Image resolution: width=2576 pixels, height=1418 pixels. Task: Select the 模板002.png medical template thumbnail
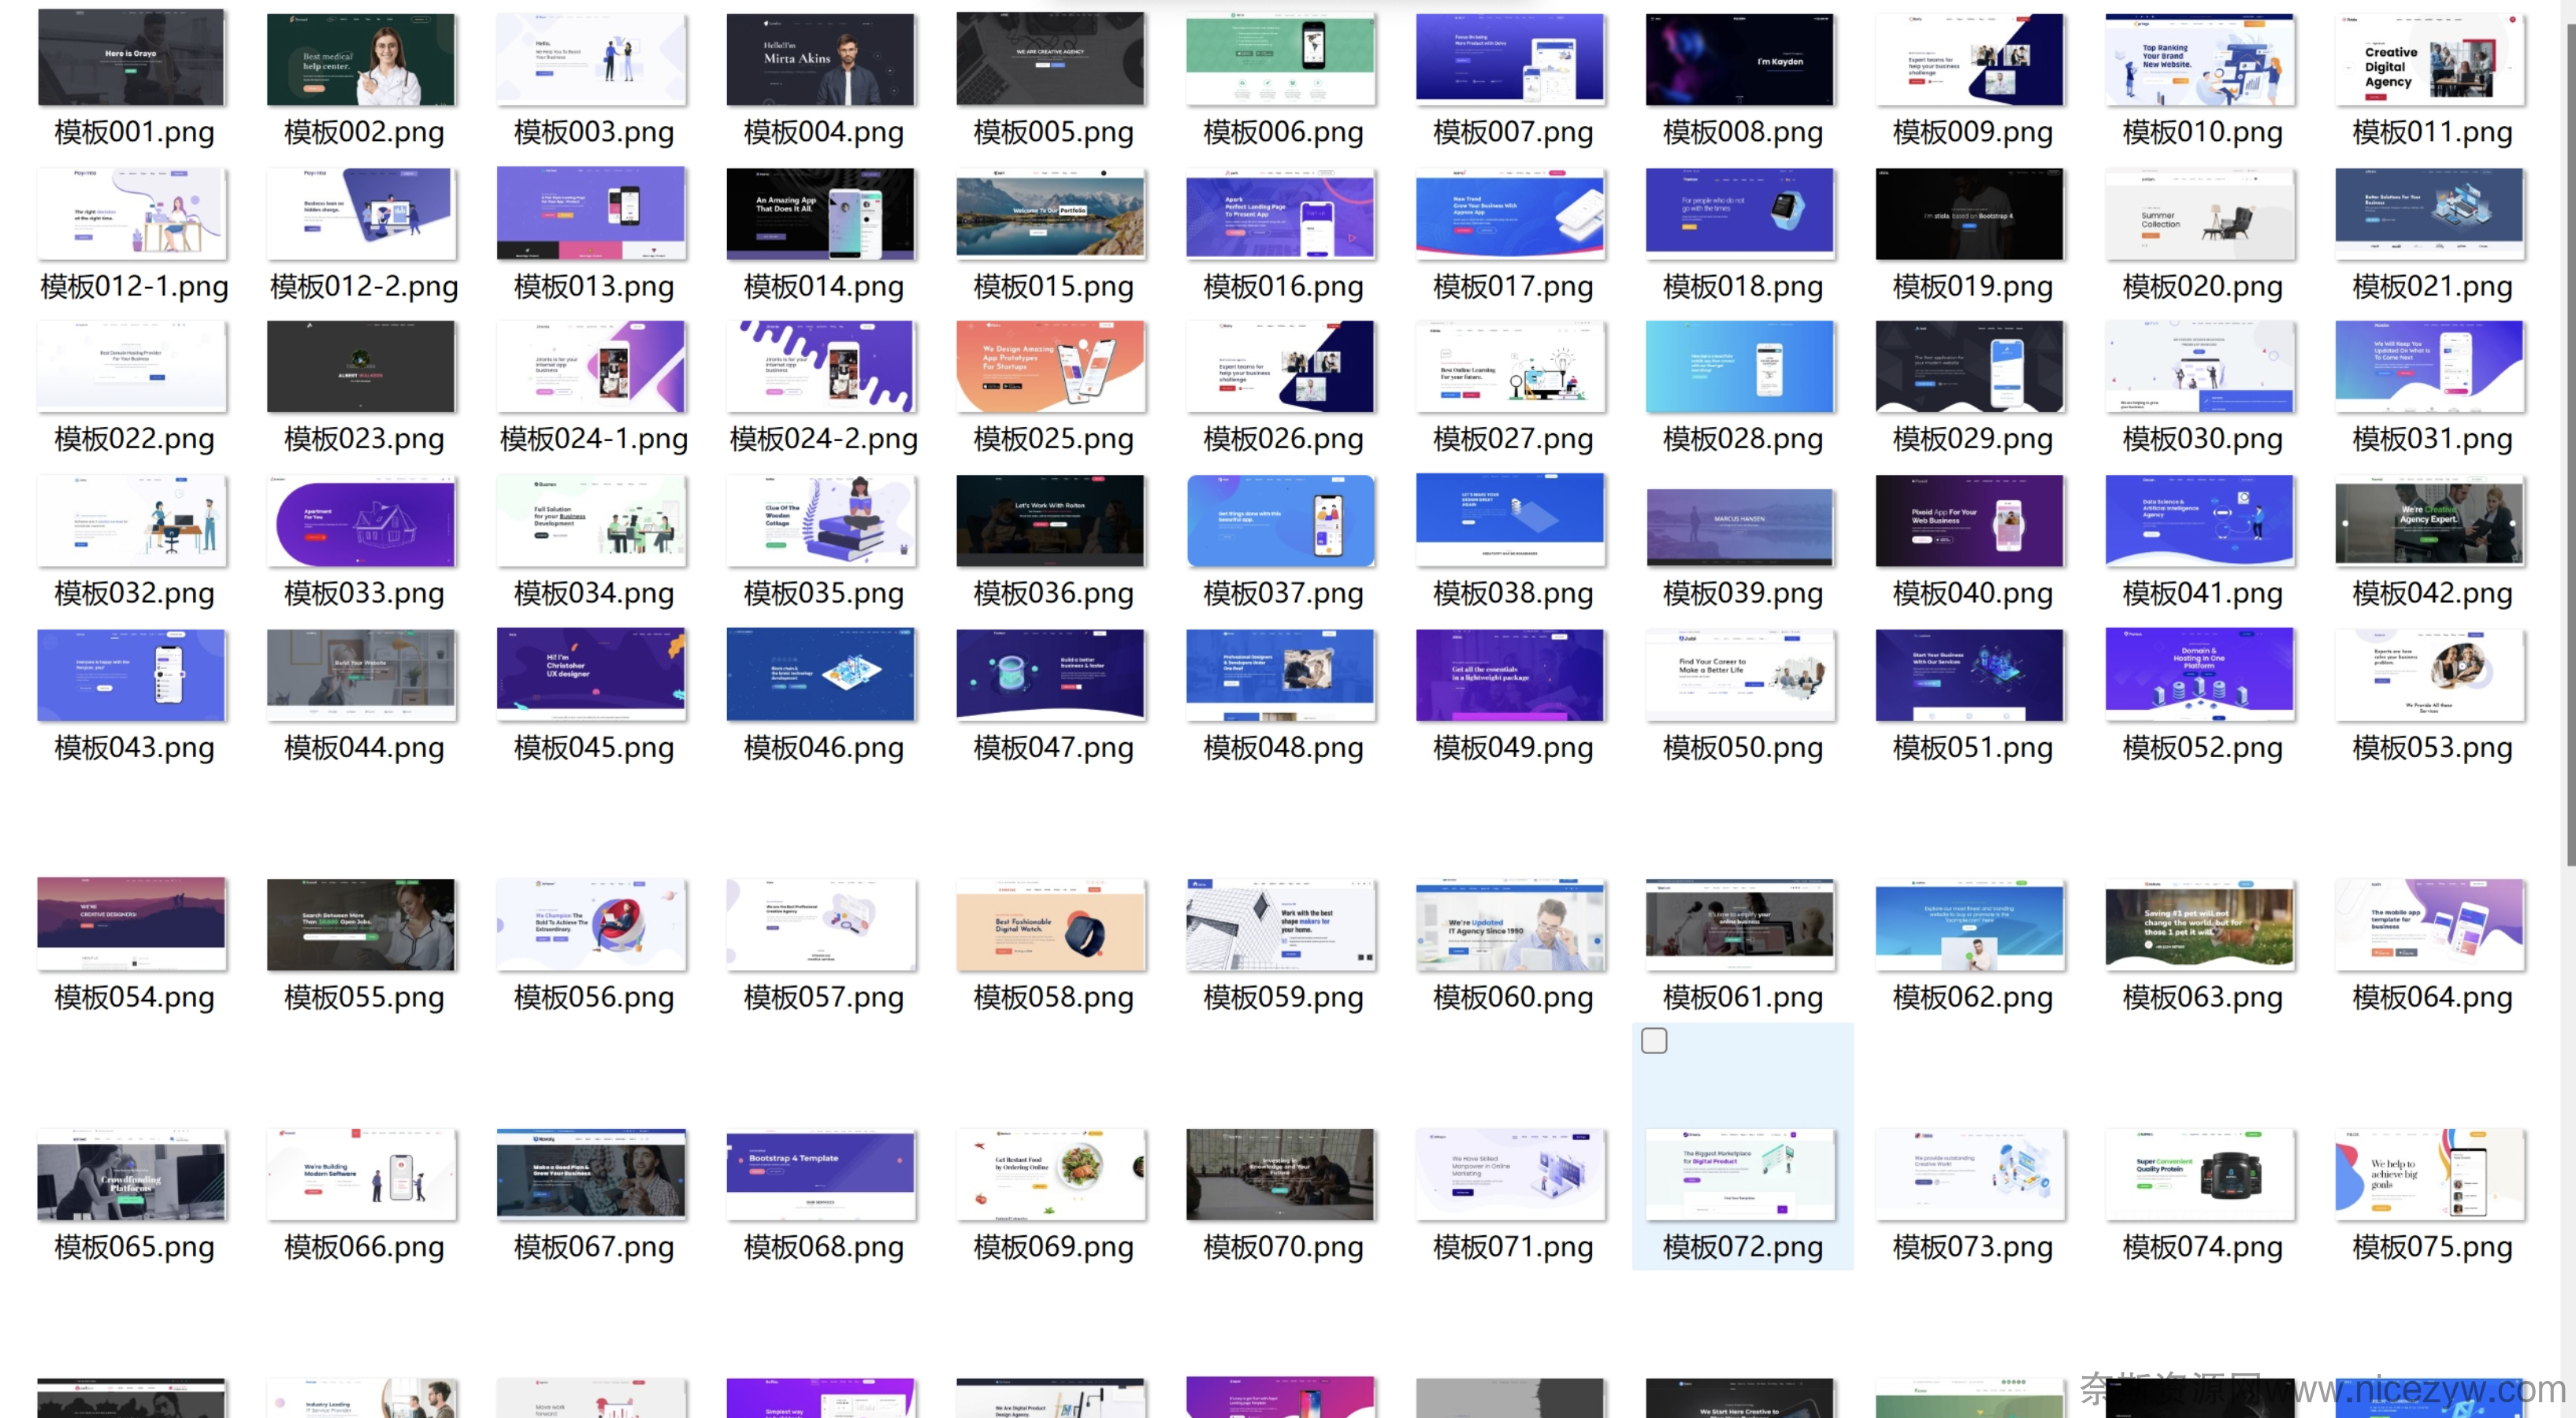pyautogui.click(x=361, y=59)
